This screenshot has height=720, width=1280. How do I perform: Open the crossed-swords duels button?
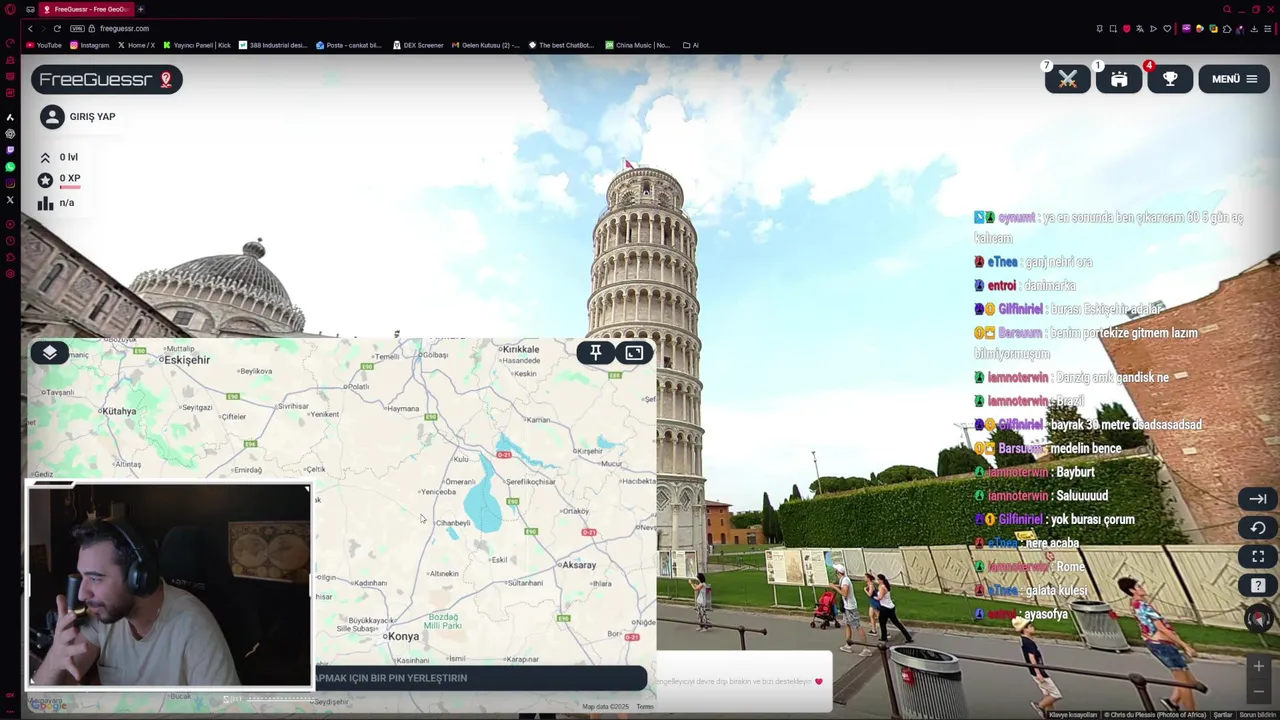pyautogui.click(x=1067, y=79)
